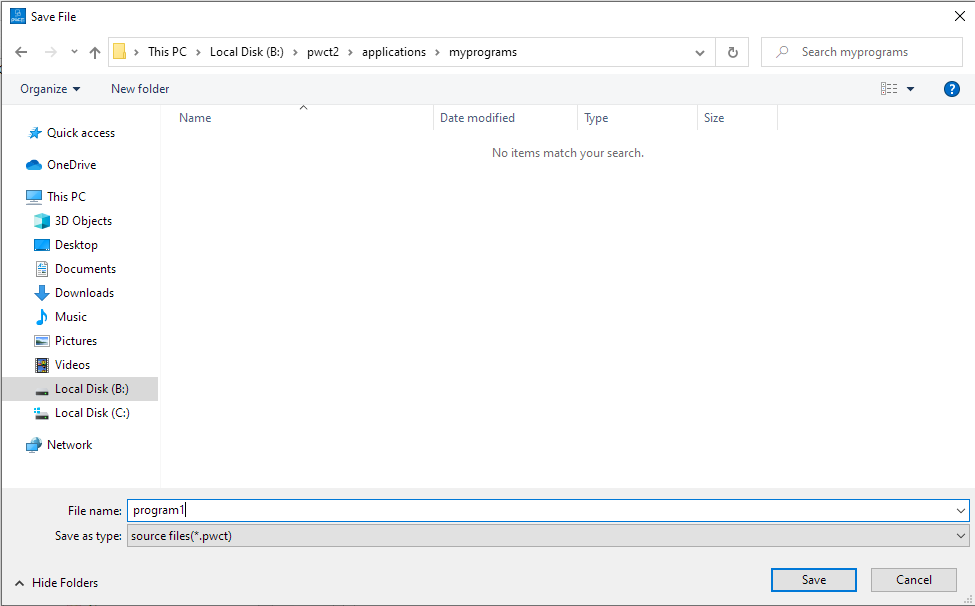Viewport: 975px width, 606px height.
Task: Click the Back navigation arrow
Action: [x=22, y=52]
